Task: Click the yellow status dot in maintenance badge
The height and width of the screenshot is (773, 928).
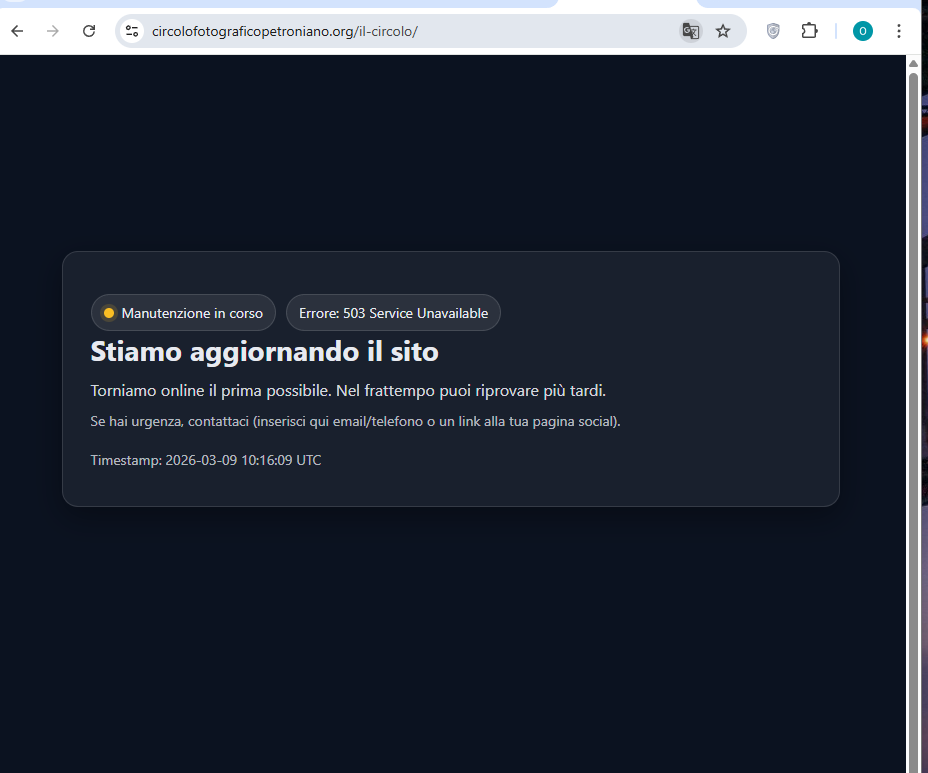Action: [x=109, y=313]
